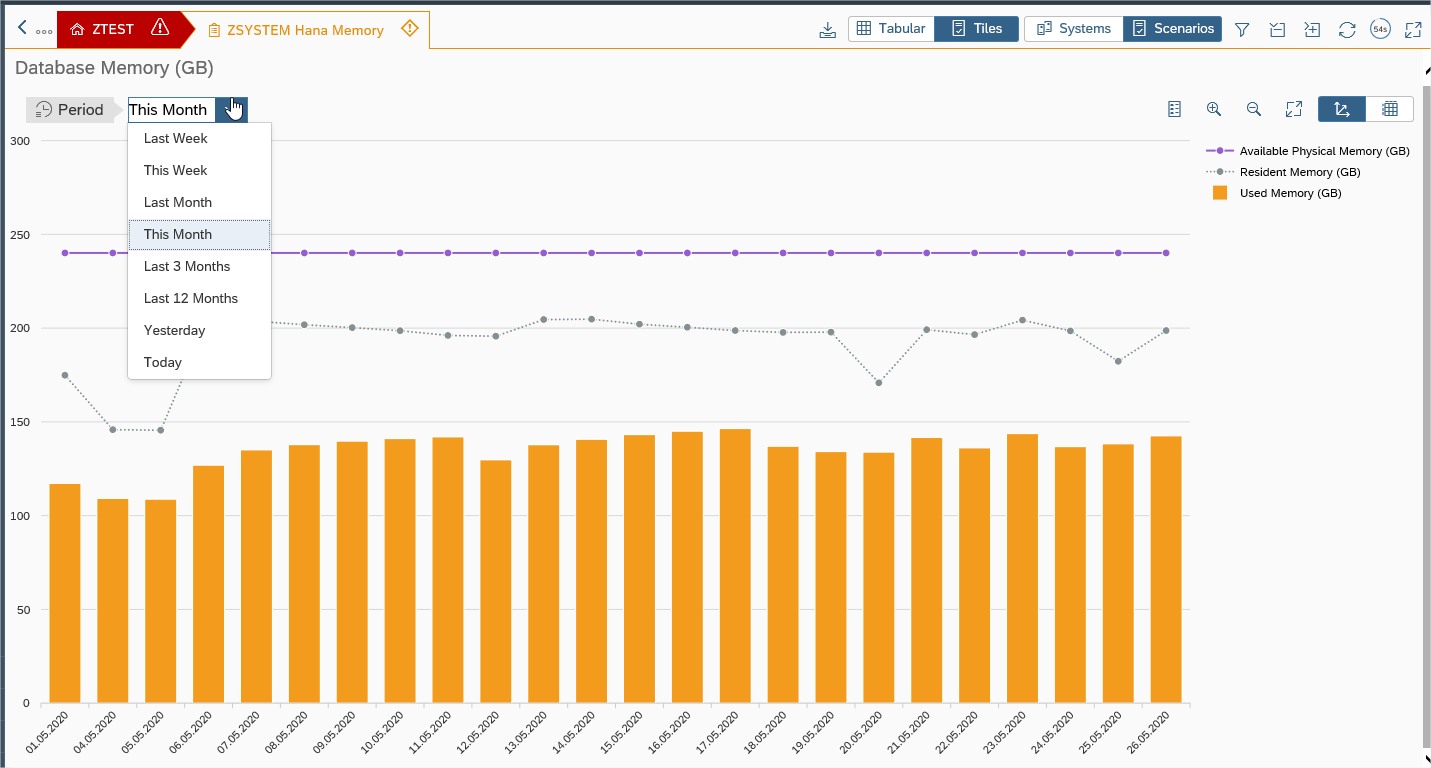
Task: Switch to Tabular view
Action: 891,29
